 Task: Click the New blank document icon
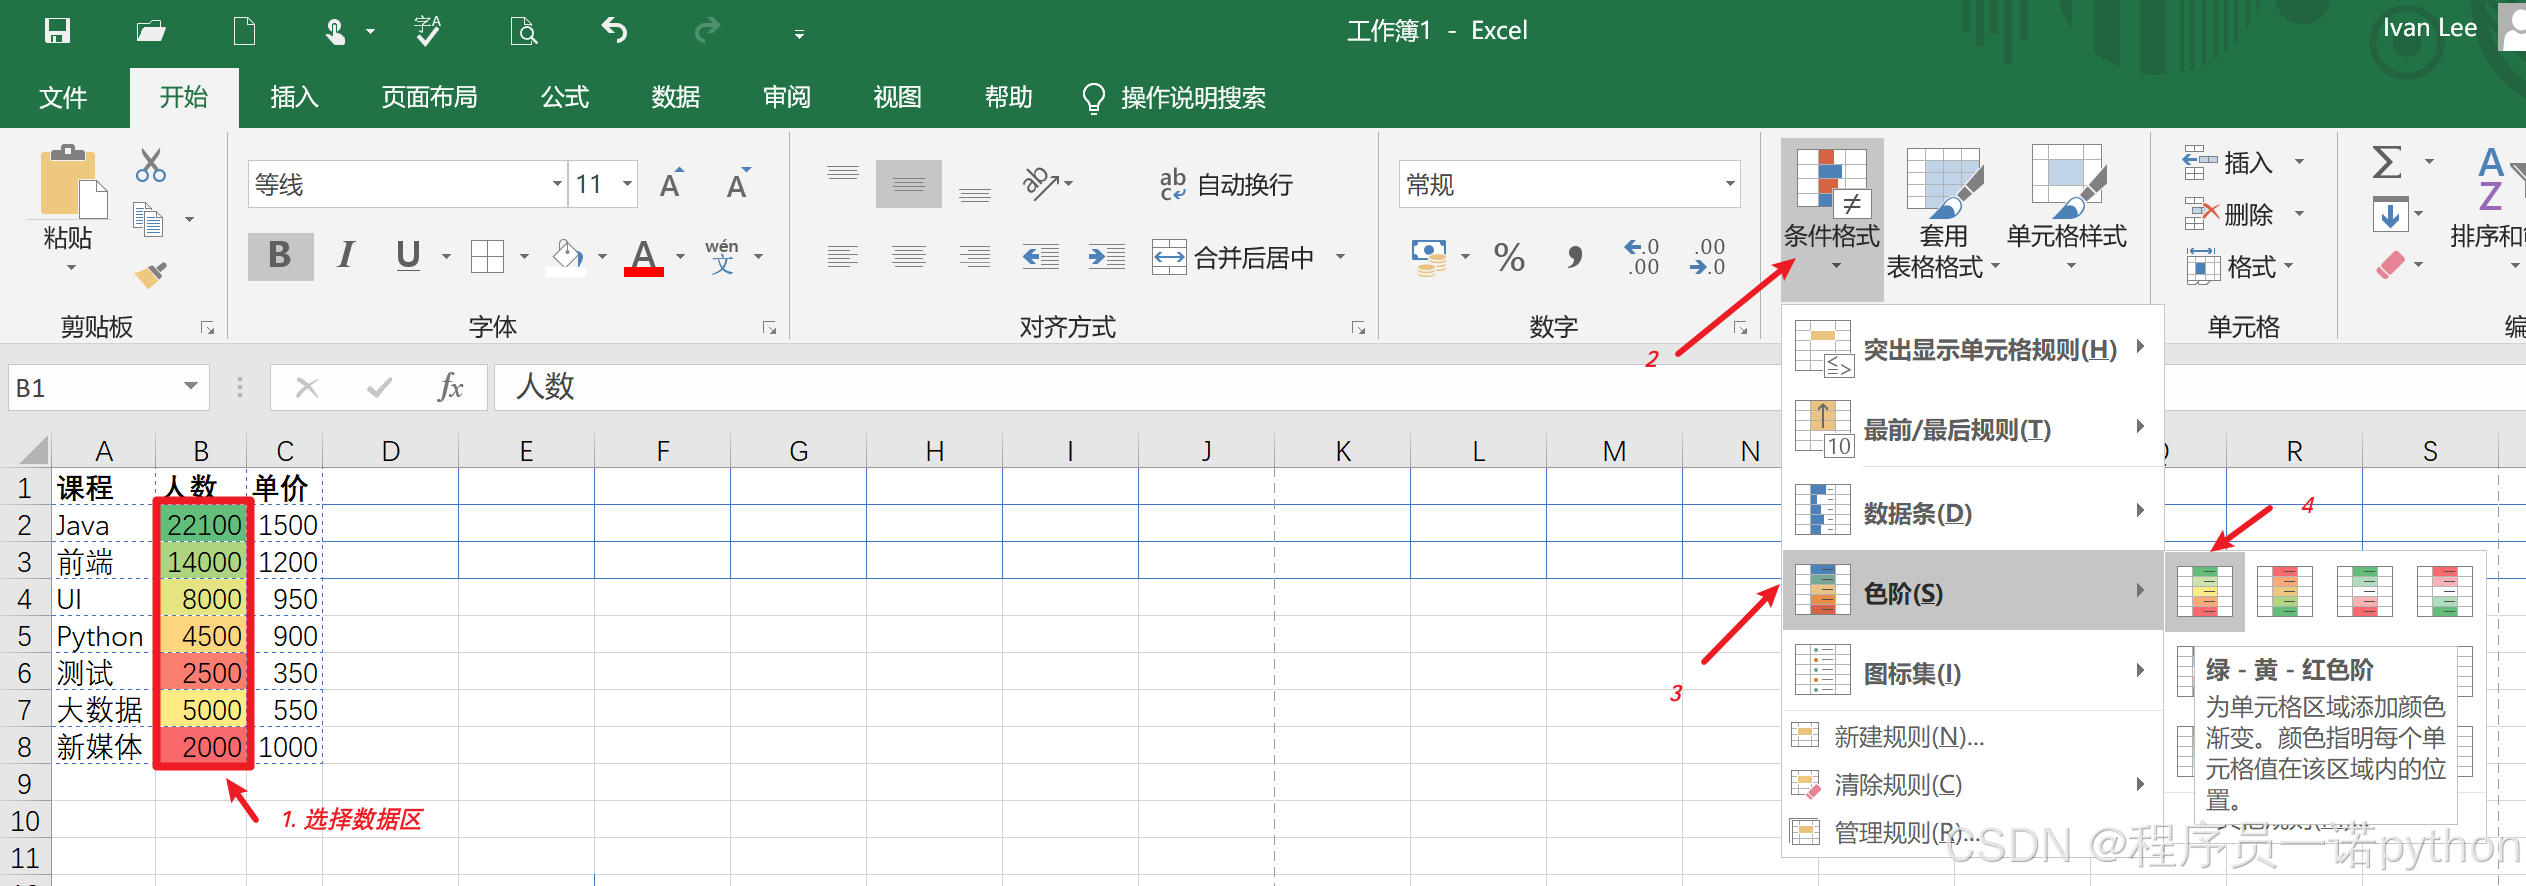tap(244, 31)
